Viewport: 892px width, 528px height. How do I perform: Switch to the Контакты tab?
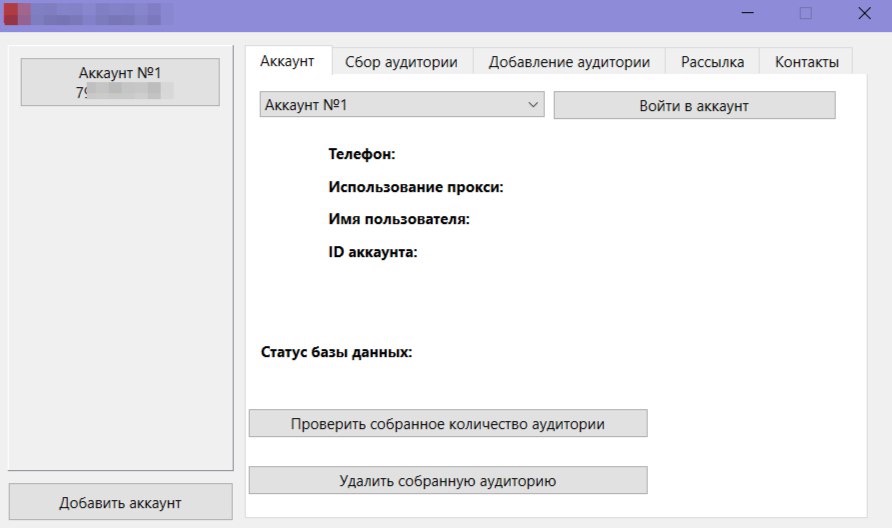pyautogui.click(x=806, y=61)
